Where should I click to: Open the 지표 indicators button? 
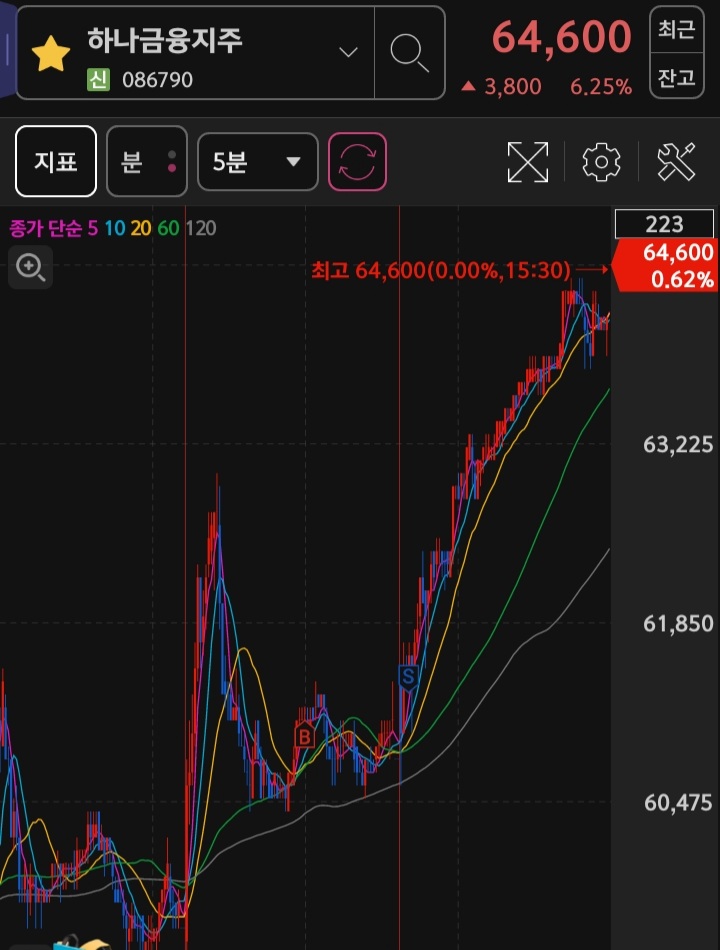(x=56, y=161)
